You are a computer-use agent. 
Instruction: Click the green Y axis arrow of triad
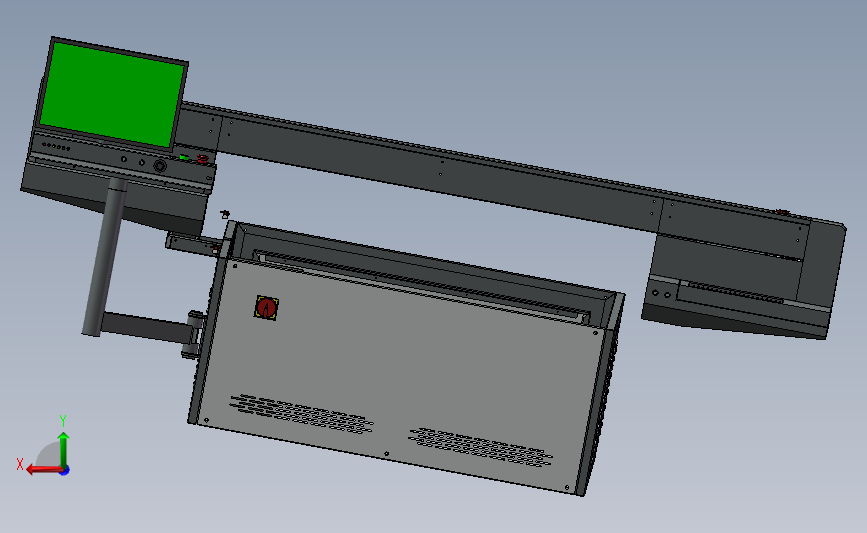point(64,449)
